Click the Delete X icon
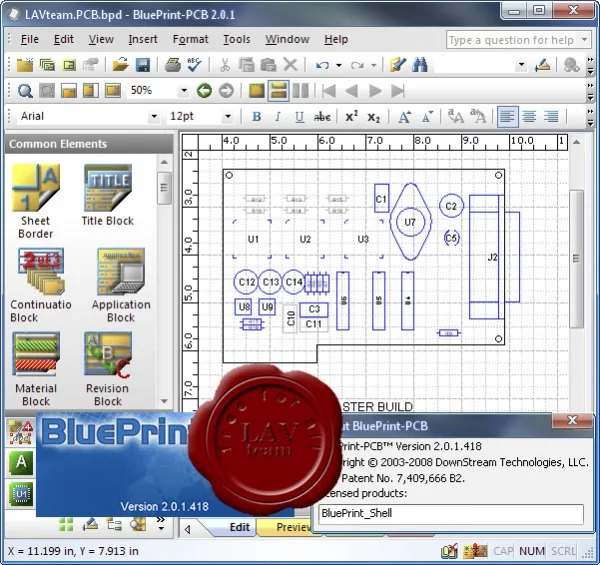Image resolution: width=600 pixels, height=565 pixels. pos(290,65)
